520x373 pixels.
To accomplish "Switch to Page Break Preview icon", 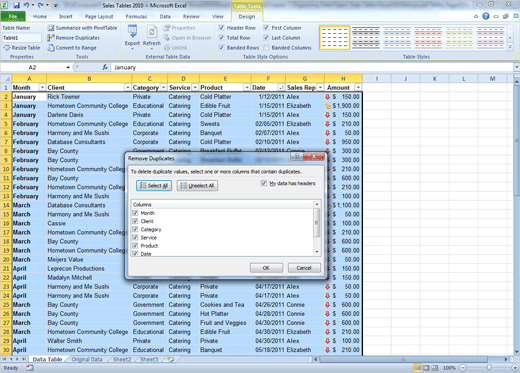I will pos(435,368).
